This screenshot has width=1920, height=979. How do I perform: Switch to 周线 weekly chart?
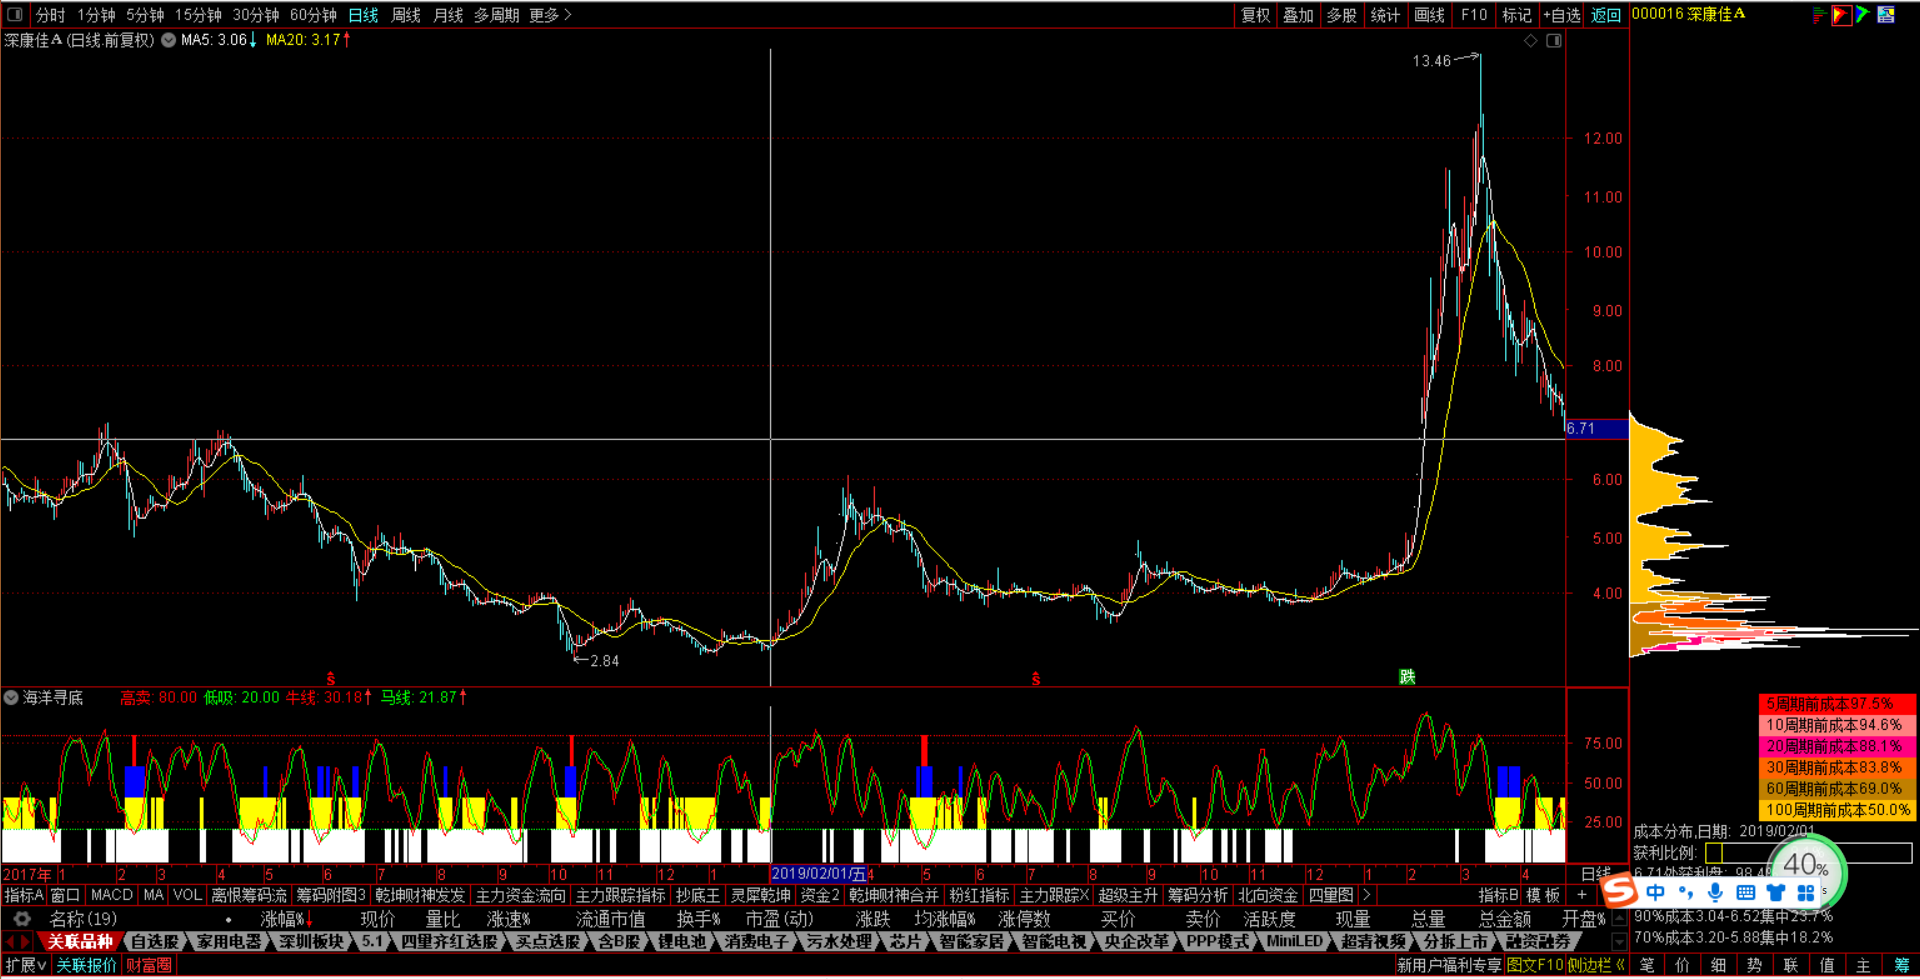pyautogui.click(x=406, y=15)
